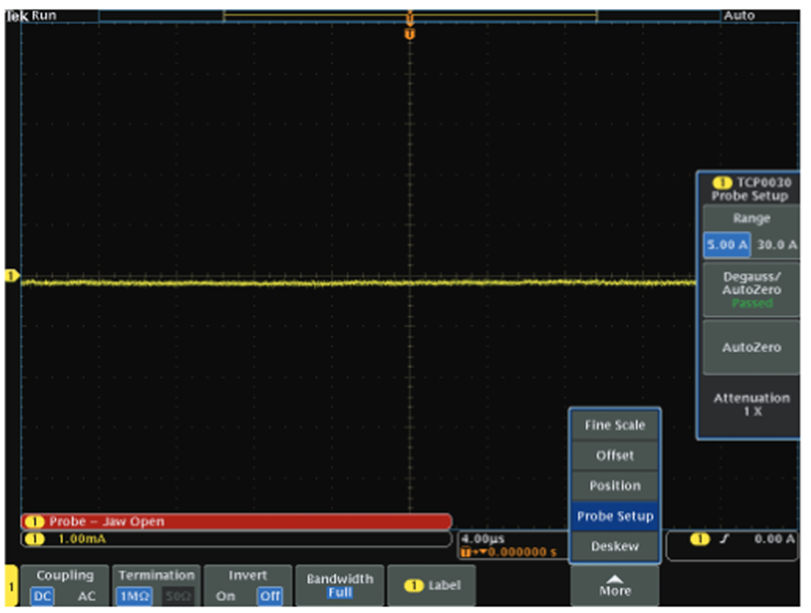The width and height of the screenshot is (811, 613).
Task: Turn Invert On
Action: tap(225, 594)
